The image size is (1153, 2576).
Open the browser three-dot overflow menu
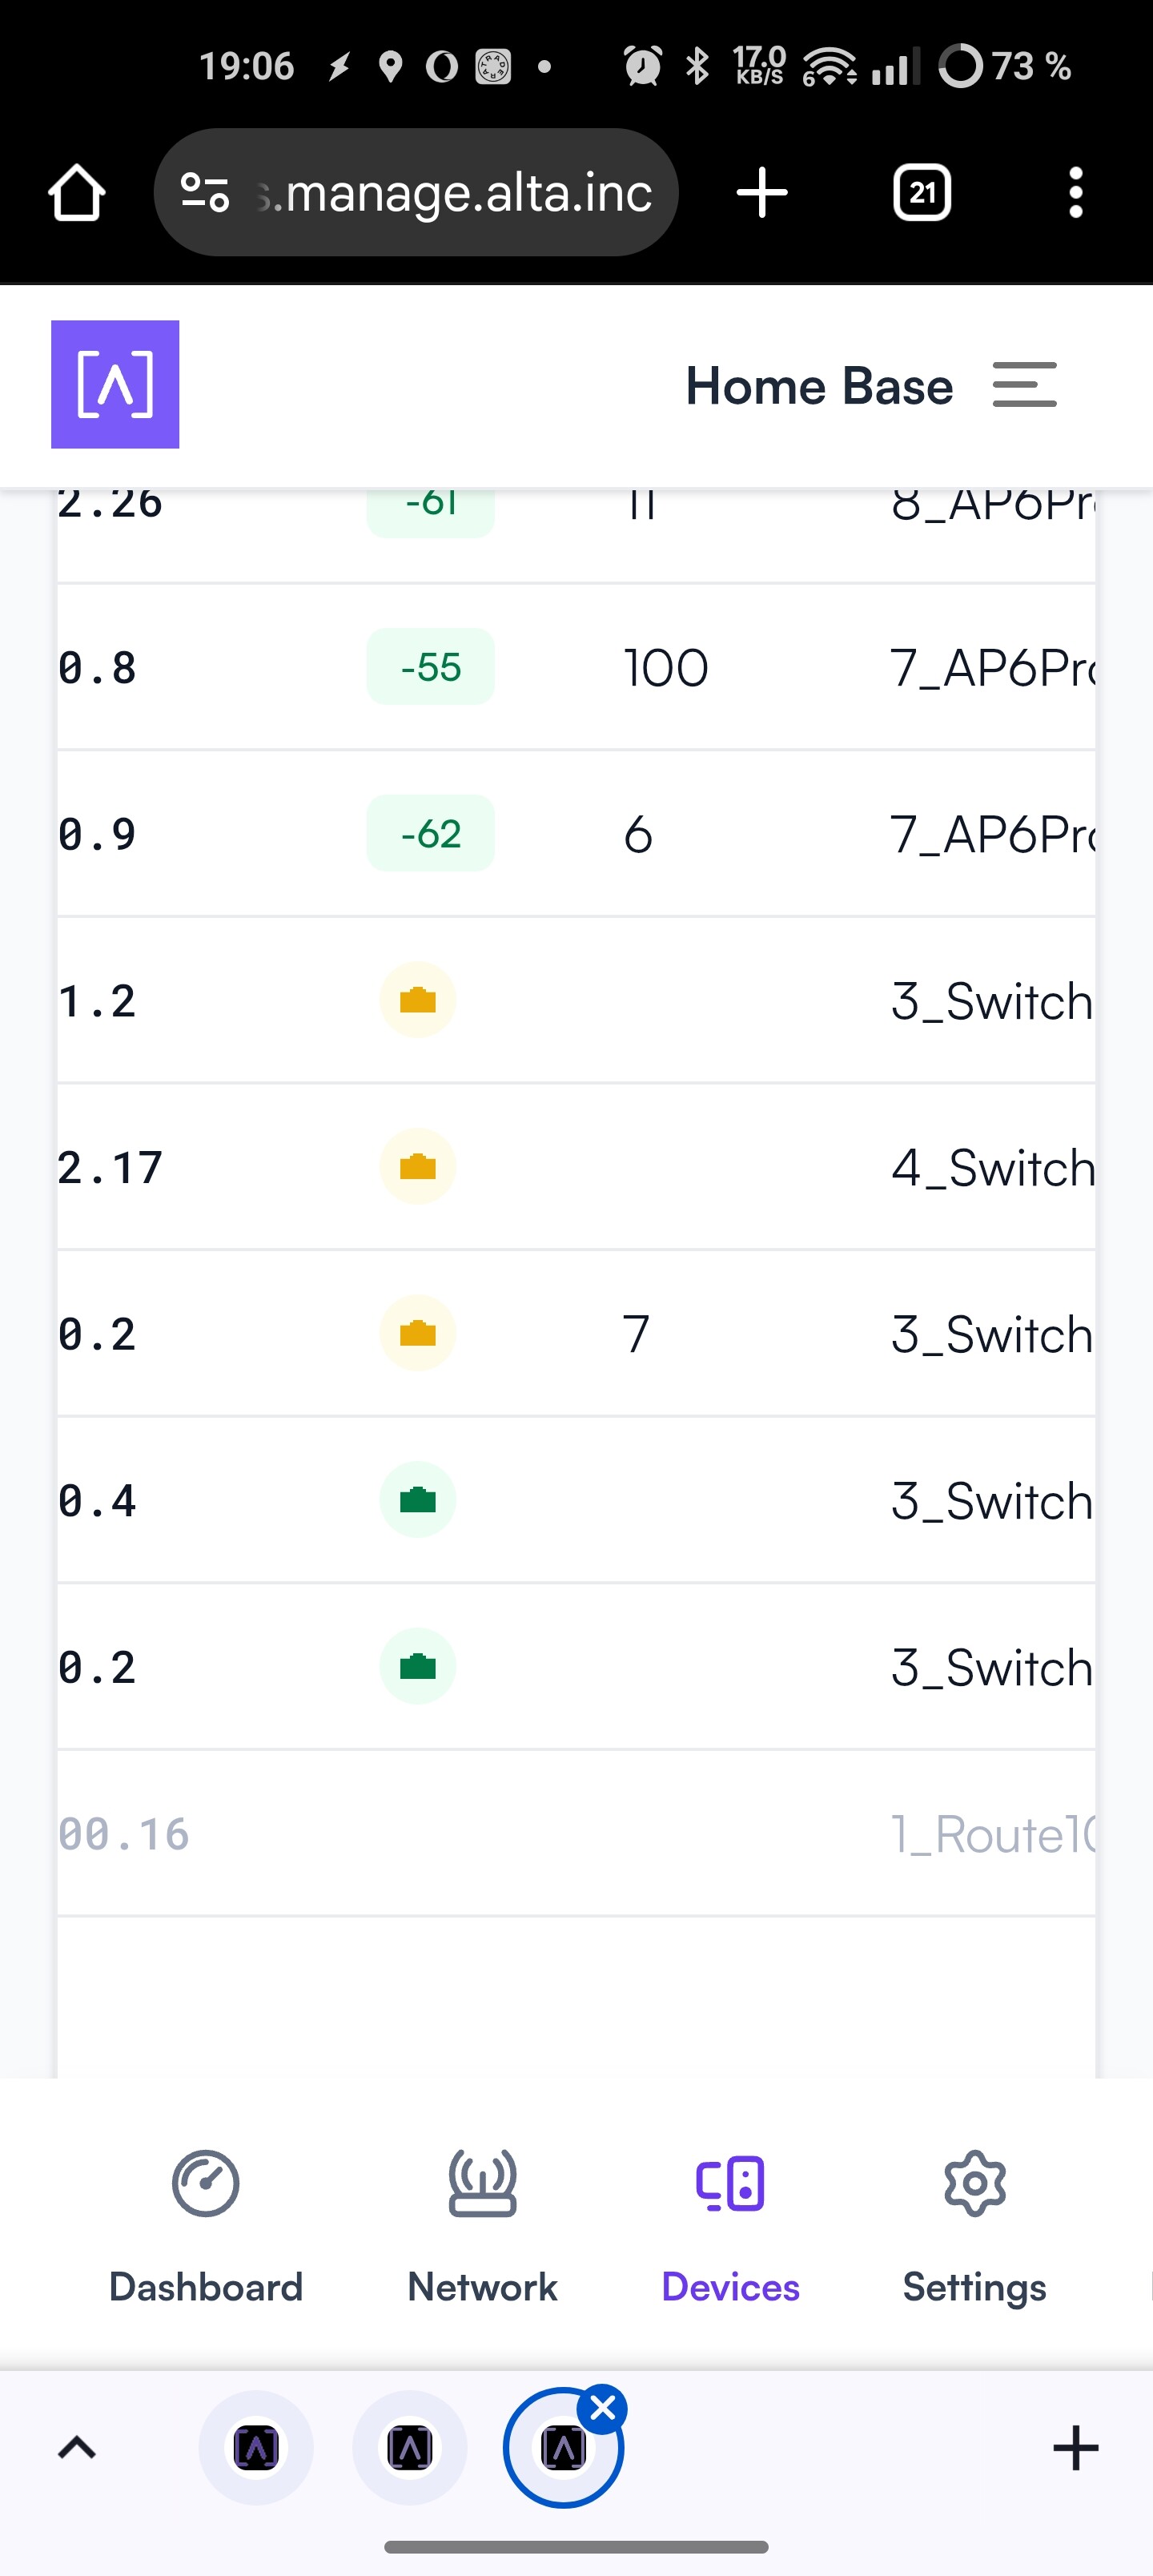pyautogui.click(x=1075, y=192)
